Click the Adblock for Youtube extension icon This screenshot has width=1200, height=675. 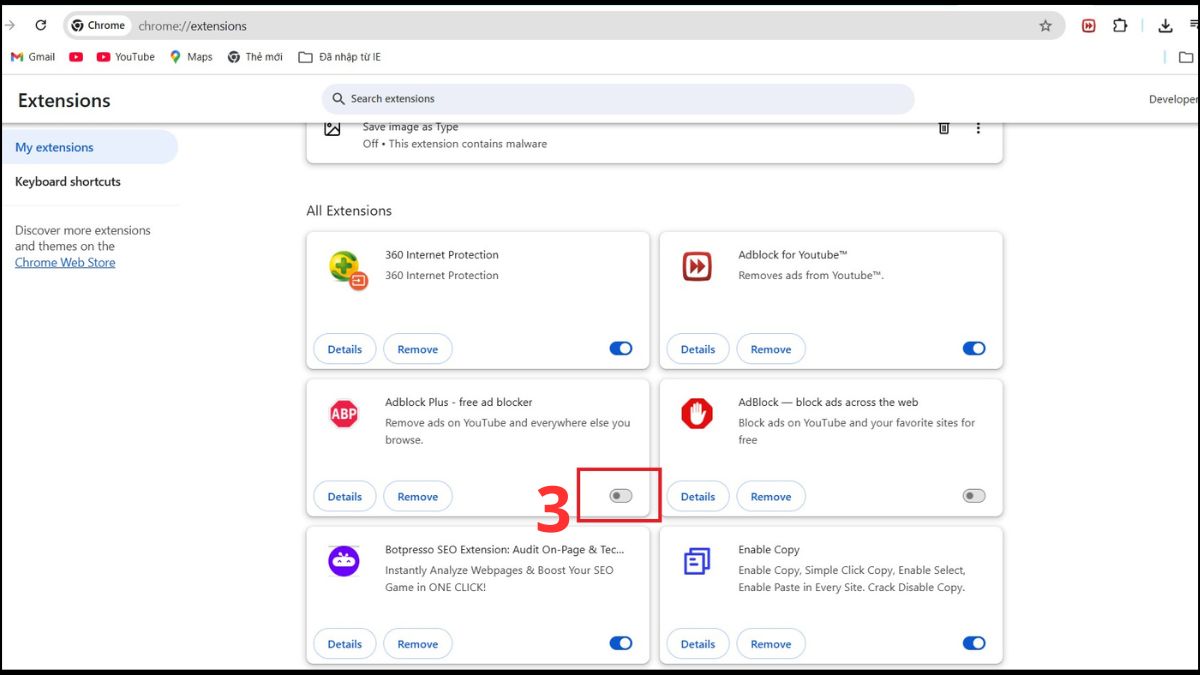coord(697,266)
